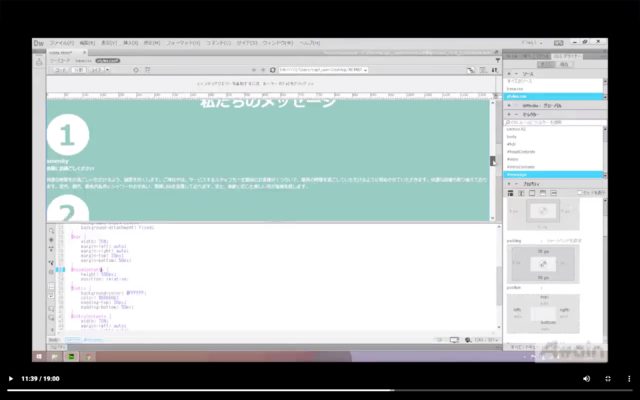Toggle the セットを表示 checkbox
The height and width of the screenshot is (400, 640).
coord(580,193)
